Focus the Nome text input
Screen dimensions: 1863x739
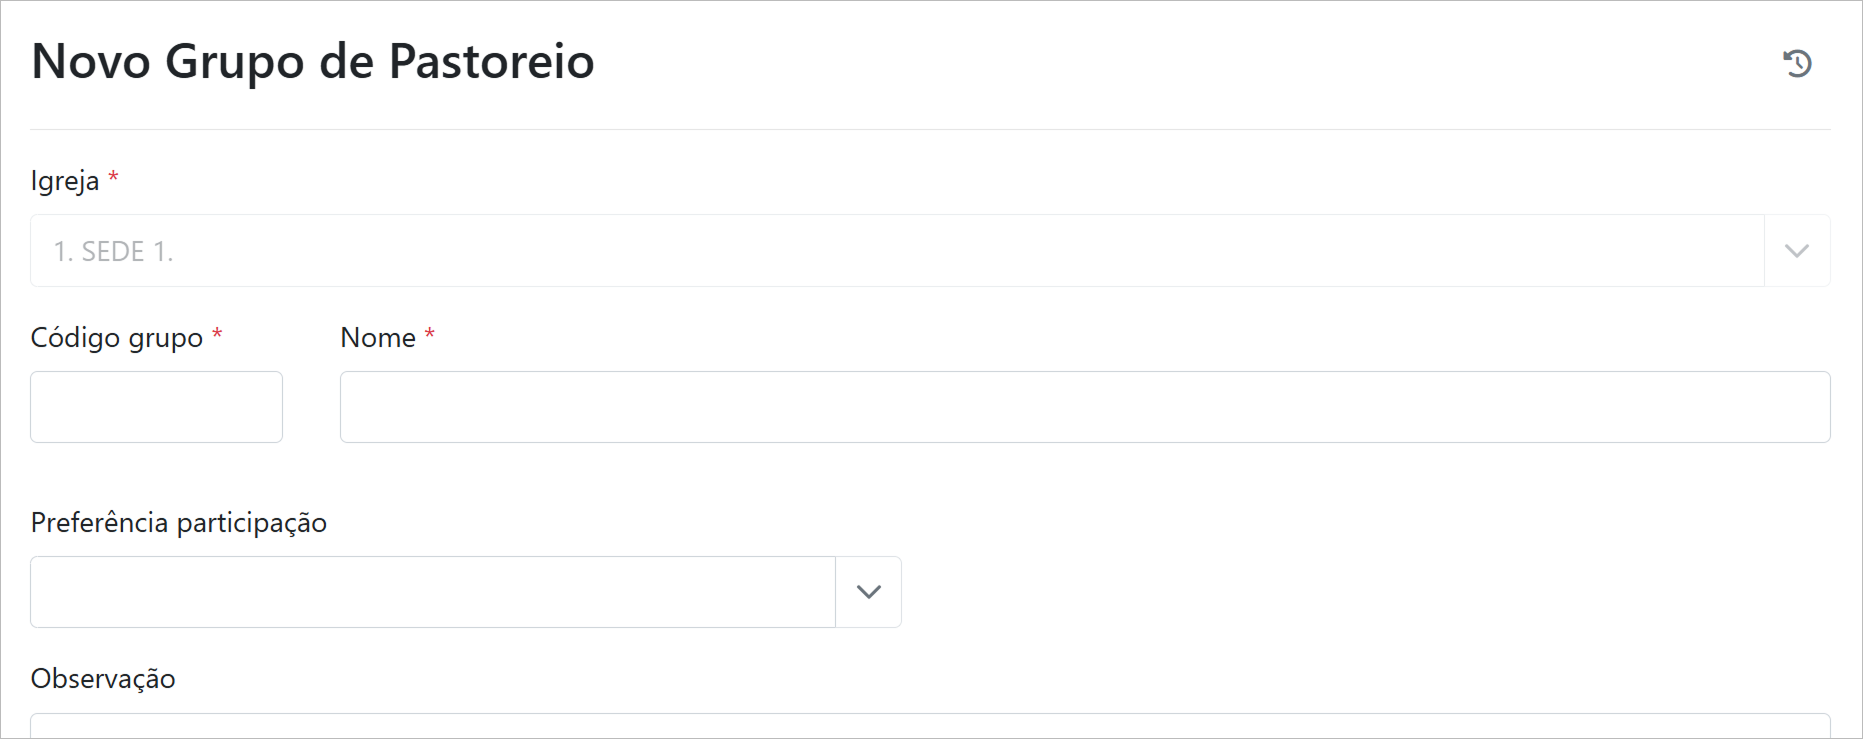pyautogui.click(x=1084, y=407)
